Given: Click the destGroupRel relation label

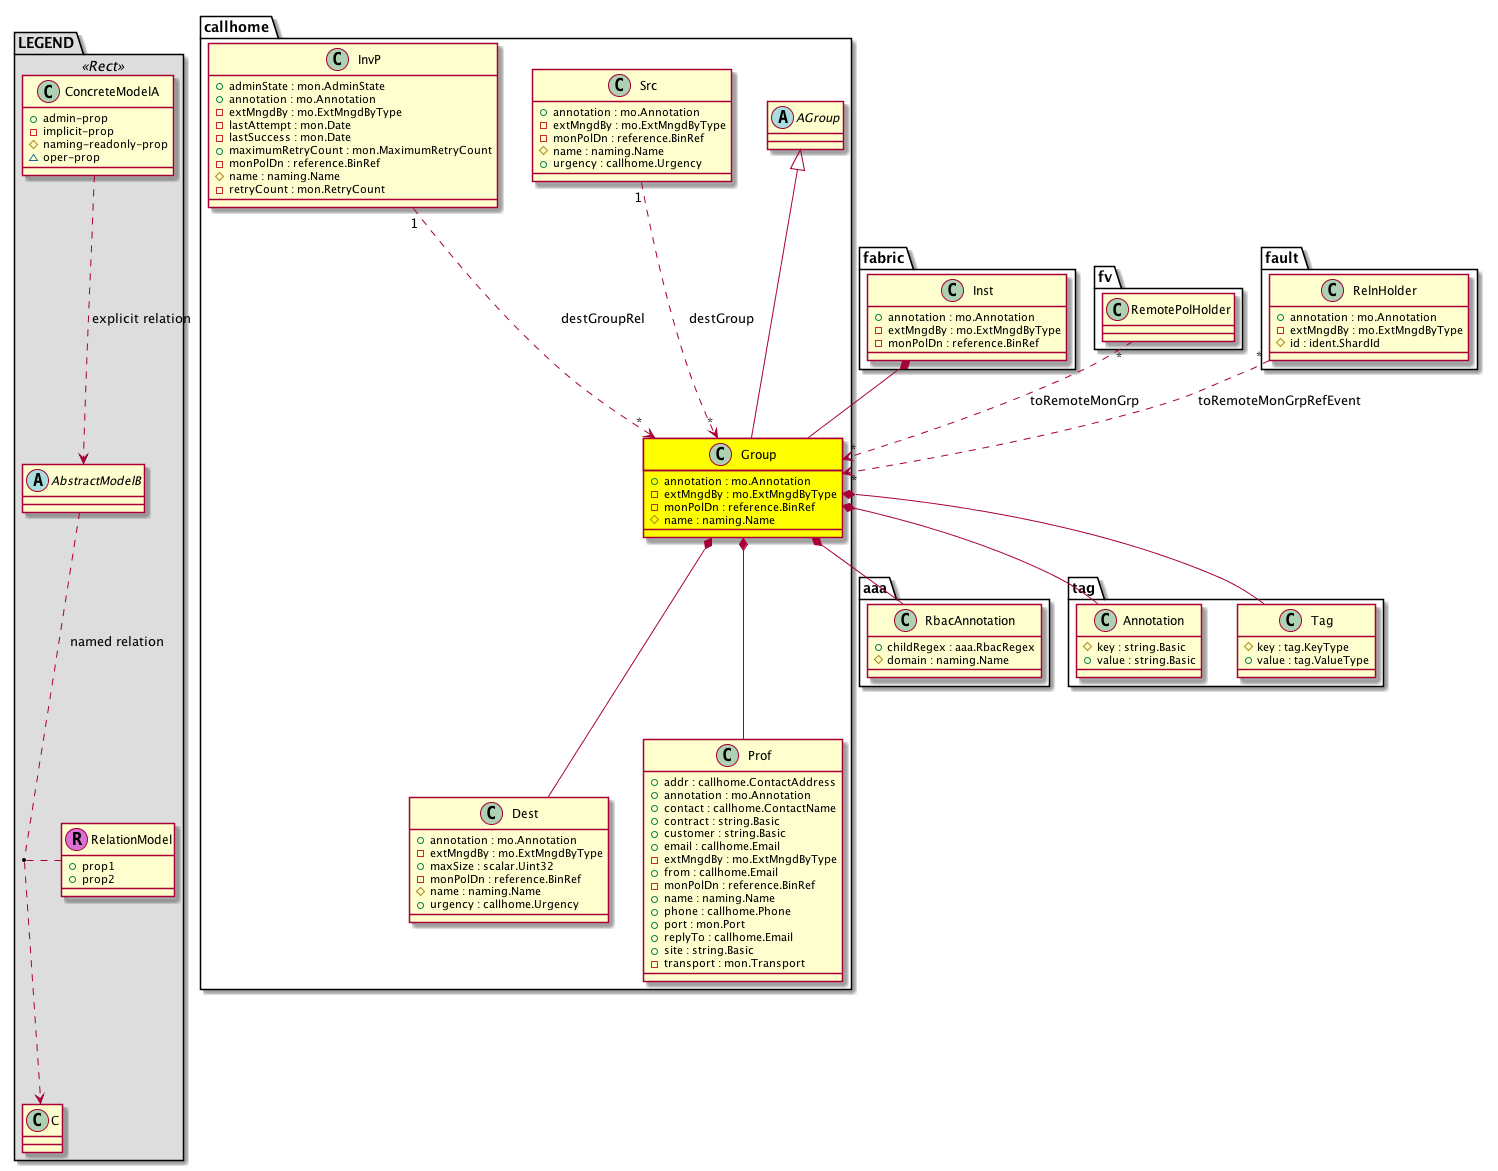Looking at the screenshot, I should 602,319.
